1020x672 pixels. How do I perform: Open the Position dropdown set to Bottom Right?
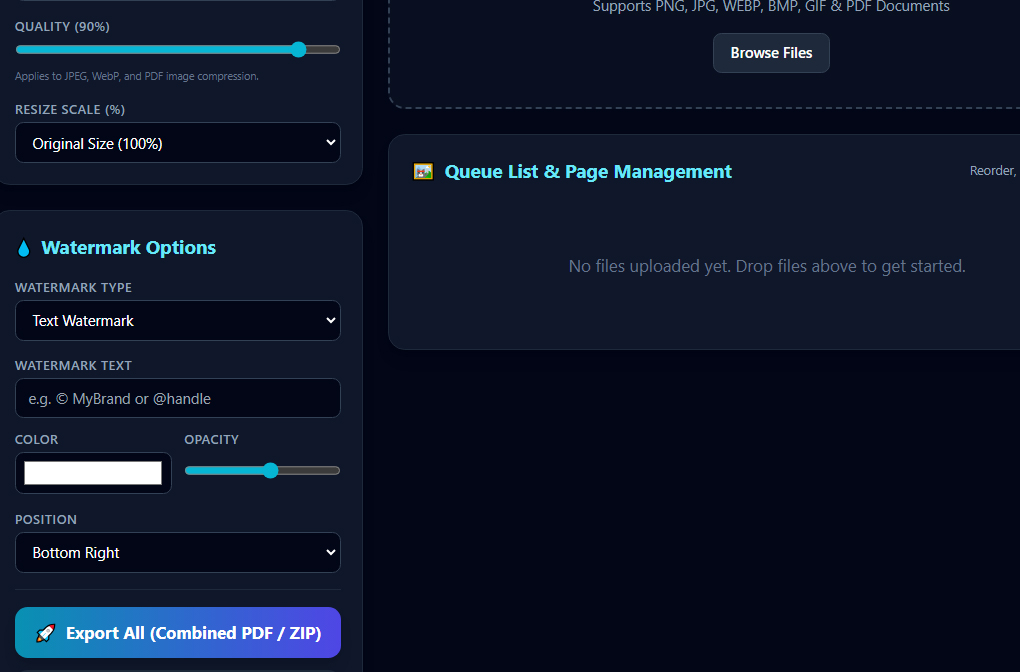tap(178, 553)
